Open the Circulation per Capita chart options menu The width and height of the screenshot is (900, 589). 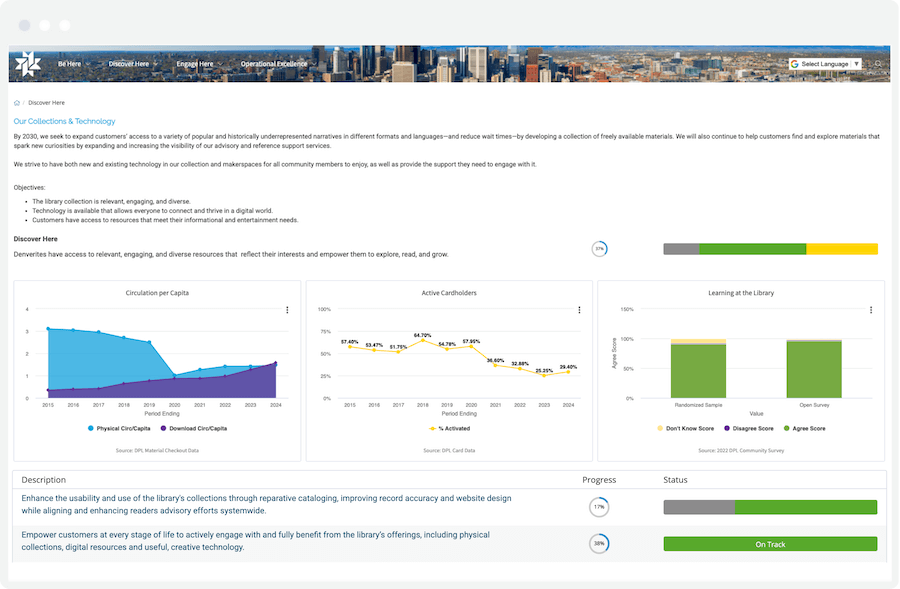[287, 310]
